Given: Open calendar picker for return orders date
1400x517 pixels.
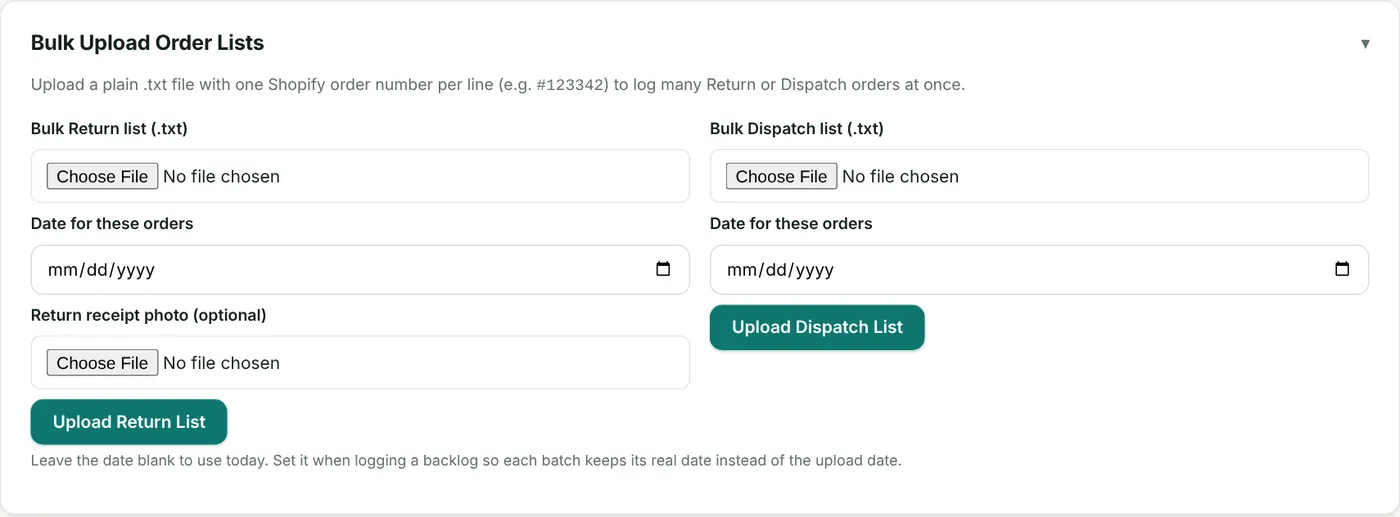Looking at the screenshot, I should pyautogui.click(x=663, y=269).
